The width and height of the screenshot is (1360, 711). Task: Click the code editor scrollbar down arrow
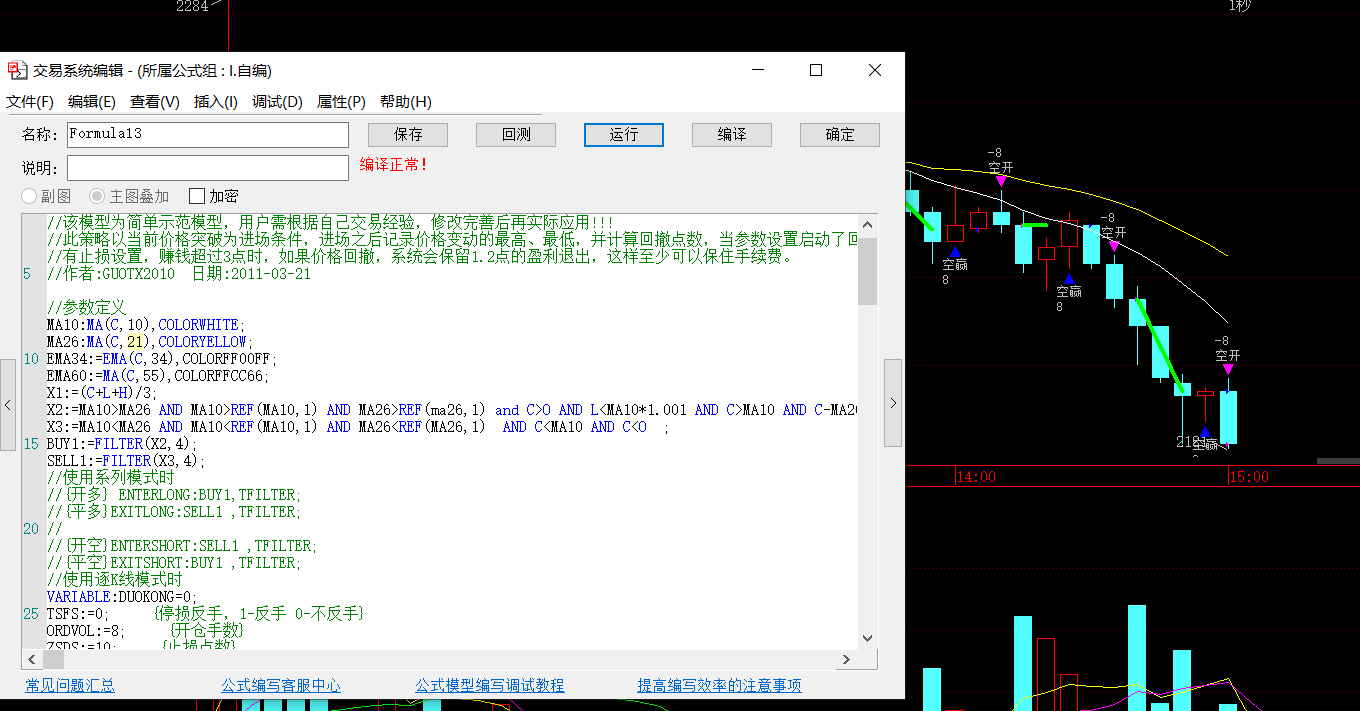pyautogui.click(x=867, y=637)
